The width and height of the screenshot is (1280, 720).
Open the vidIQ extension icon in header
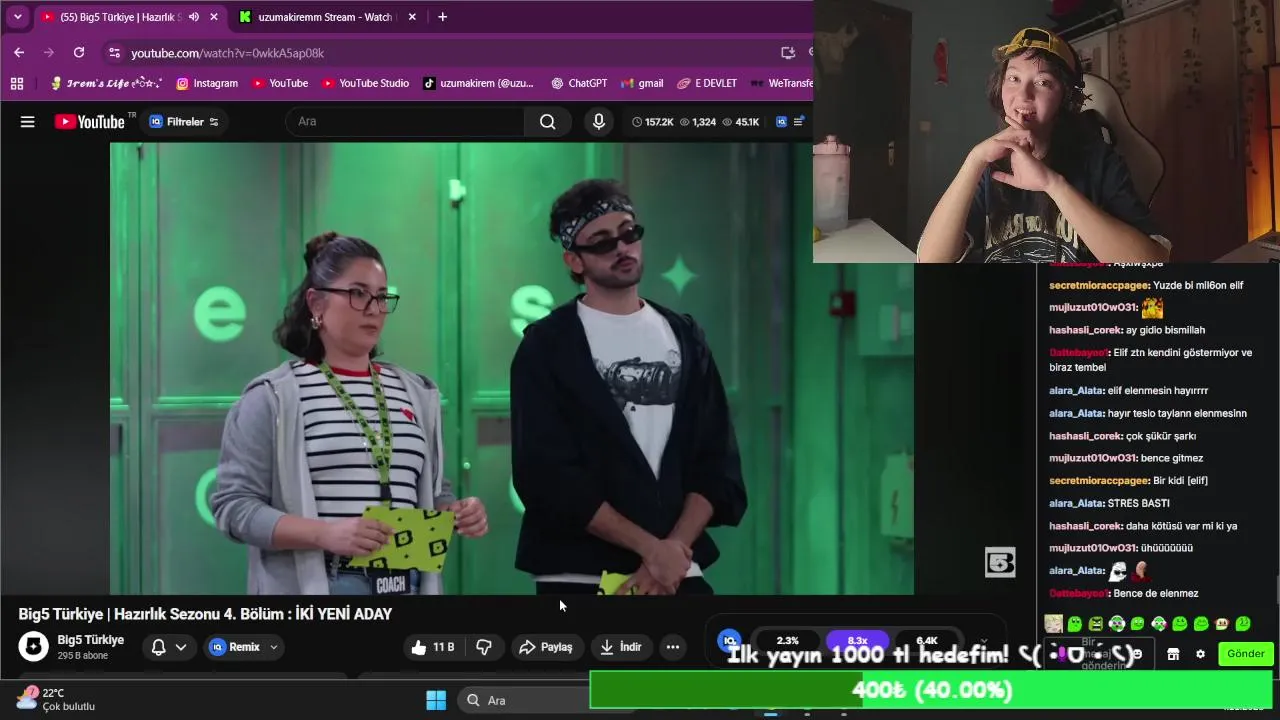782,122
